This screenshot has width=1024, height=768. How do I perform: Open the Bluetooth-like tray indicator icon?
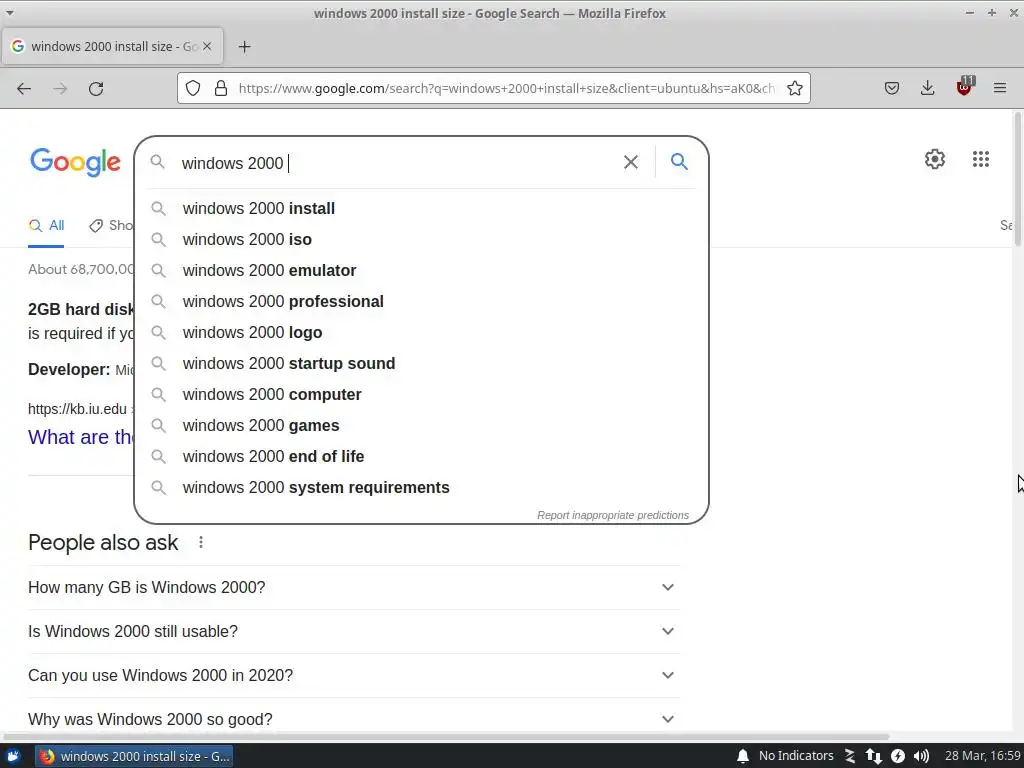850,756
